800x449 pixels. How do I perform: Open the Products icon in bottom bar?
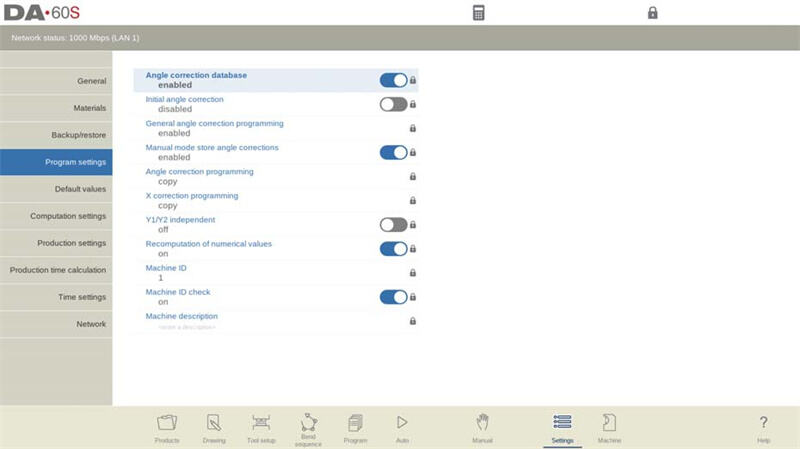coord(167,423)
